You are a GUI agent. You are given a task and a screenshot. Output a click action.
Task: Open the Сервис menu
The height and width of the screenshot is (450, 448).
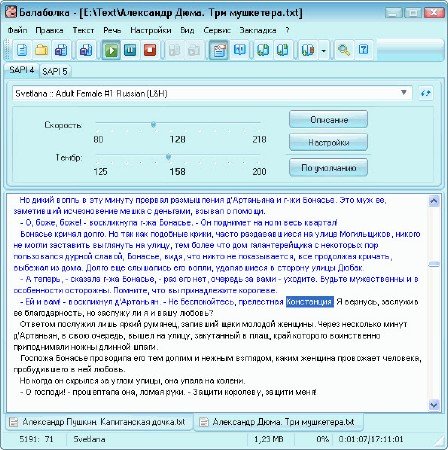217,30
